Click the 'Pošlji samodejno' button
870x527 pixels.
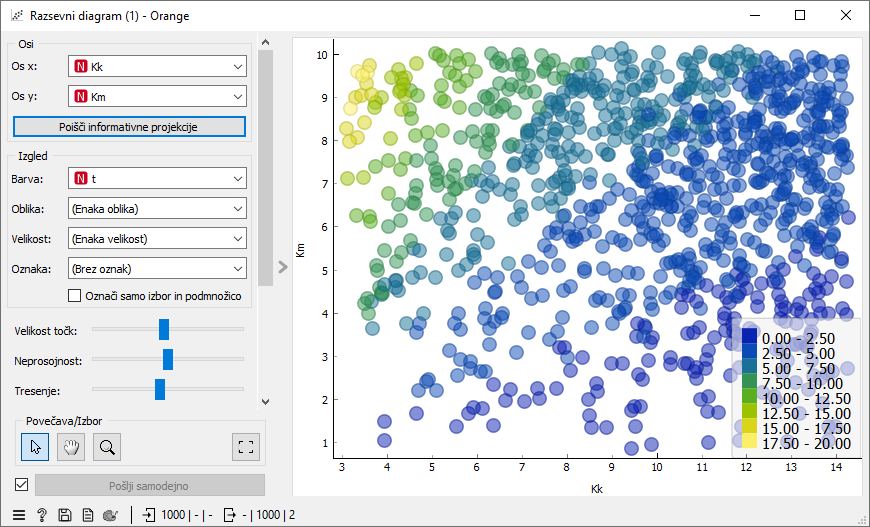click(149, 485)
